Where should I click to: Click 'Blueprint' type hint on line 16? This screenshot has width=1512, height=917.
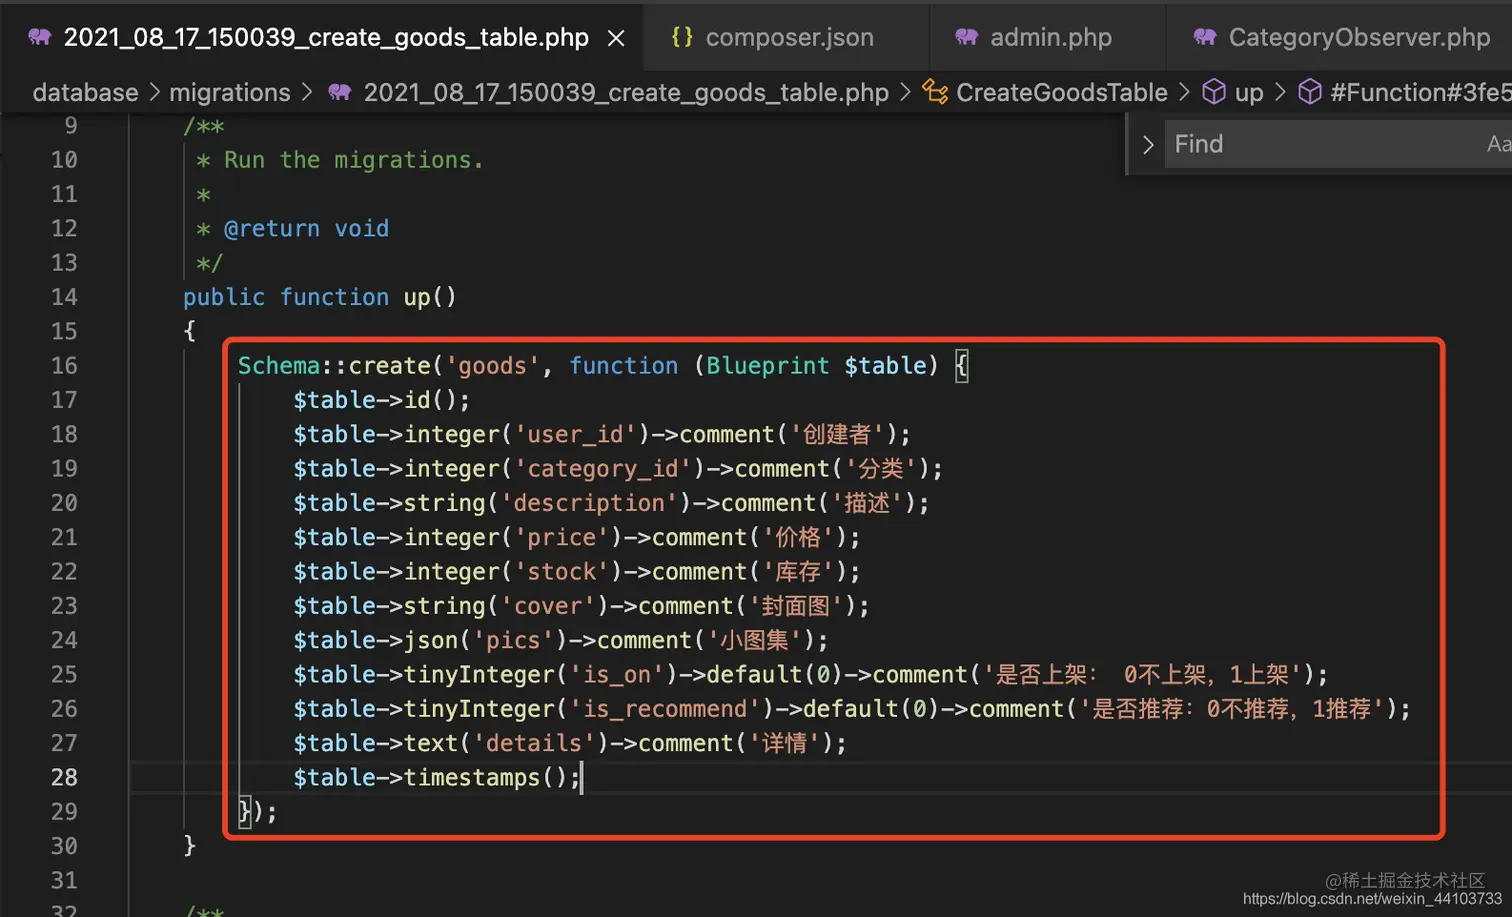(x=768, y=365)
